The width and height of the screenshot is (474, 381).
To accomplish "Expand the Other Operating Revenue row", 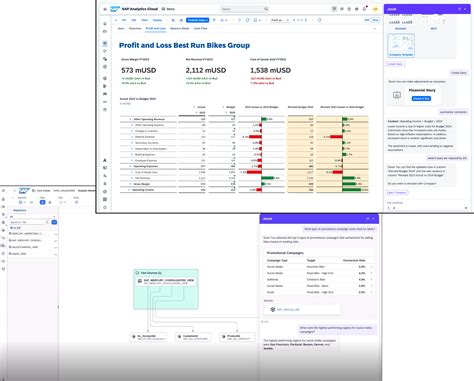I will pyautogui.click(x=130, y=119).
